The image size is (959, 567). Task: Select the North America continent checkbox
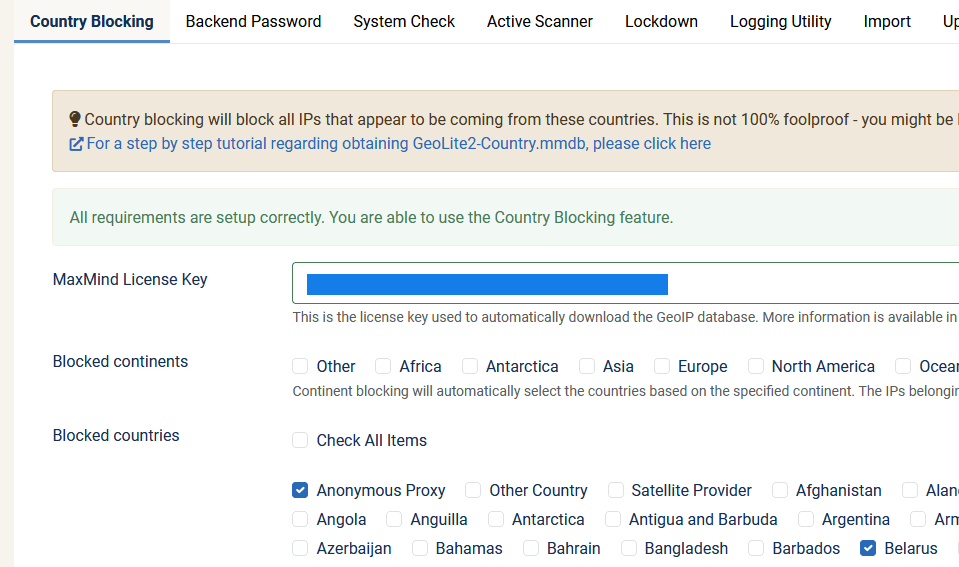[x=756, y=366]
